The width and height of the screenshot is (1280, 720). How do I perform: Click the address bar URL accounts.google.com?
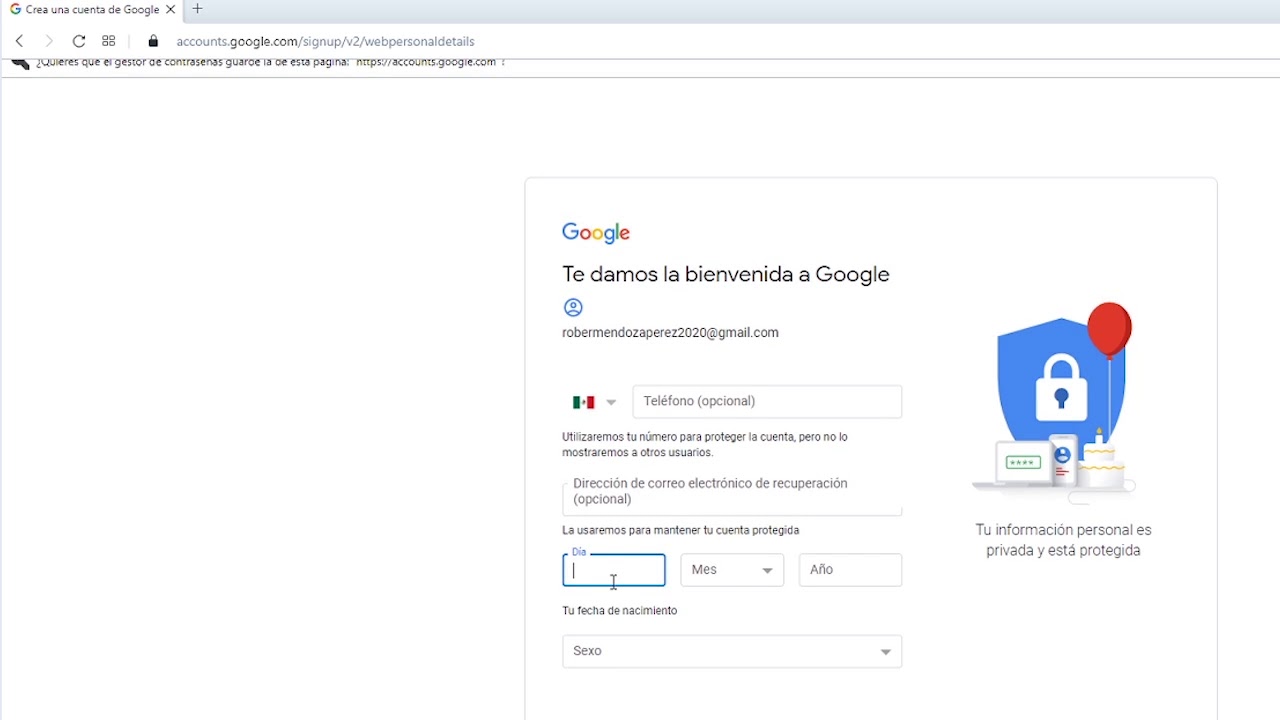325,41
